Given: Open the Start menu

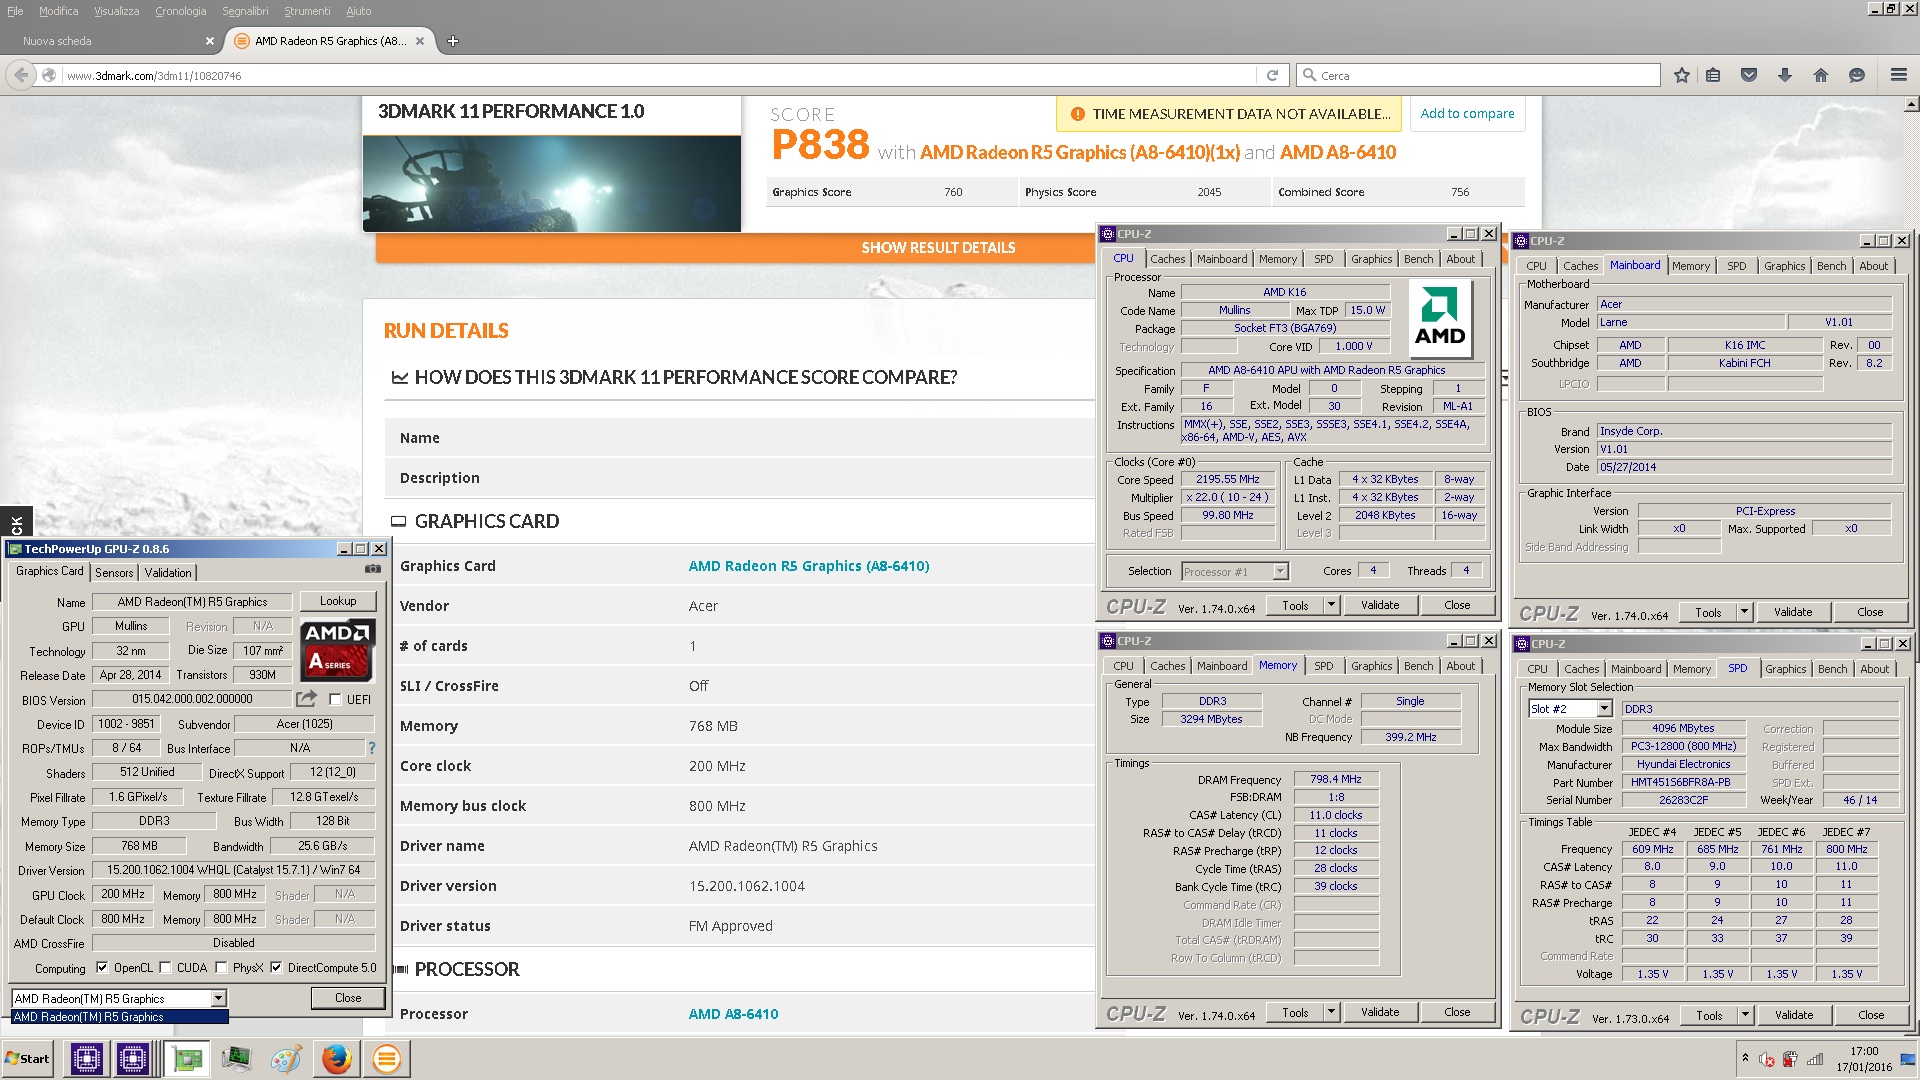Looking at the screenshot, I should [x=28, y=1058].
